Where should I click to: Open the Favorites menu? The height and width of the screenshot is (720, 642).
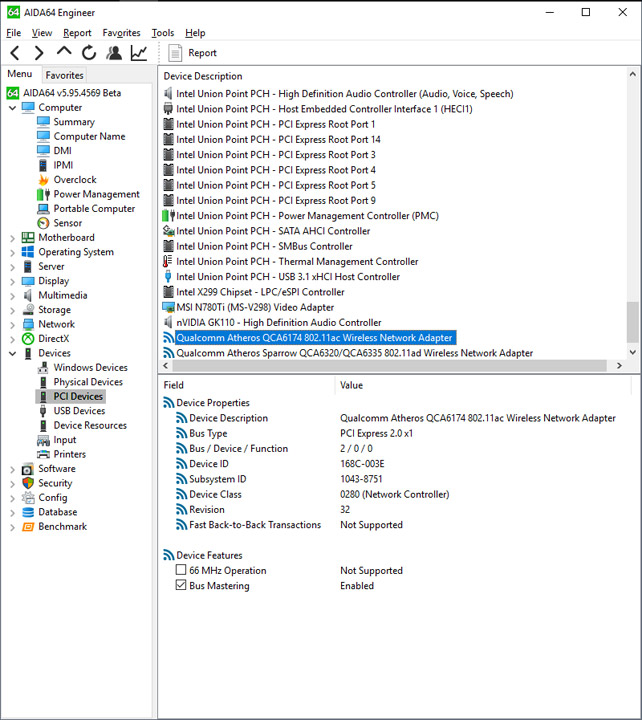pyautogui.click(x=121, y=33)
